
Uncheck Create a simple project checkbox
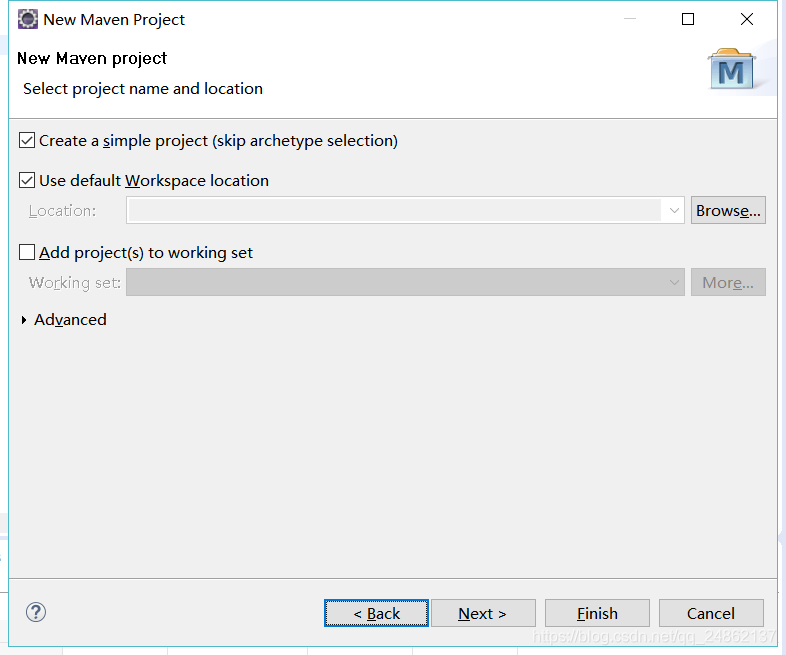[x=27, y=140]
